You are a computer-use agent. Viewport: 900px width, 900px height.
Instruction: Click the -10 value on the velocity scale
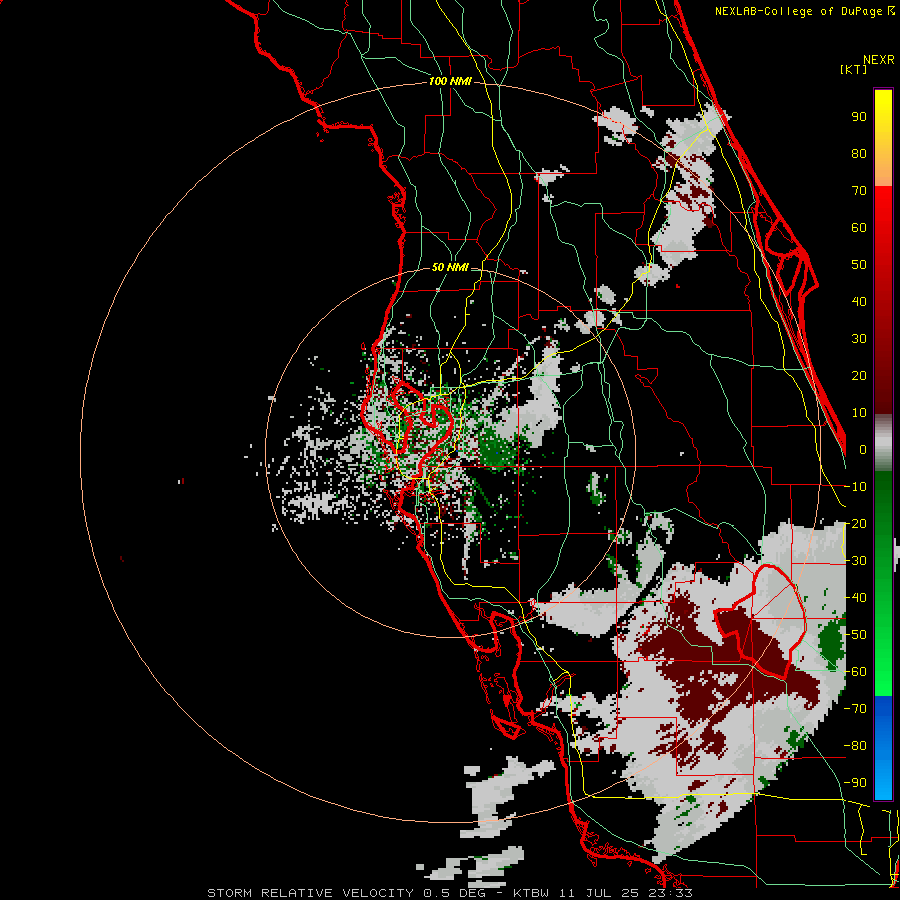855,487
